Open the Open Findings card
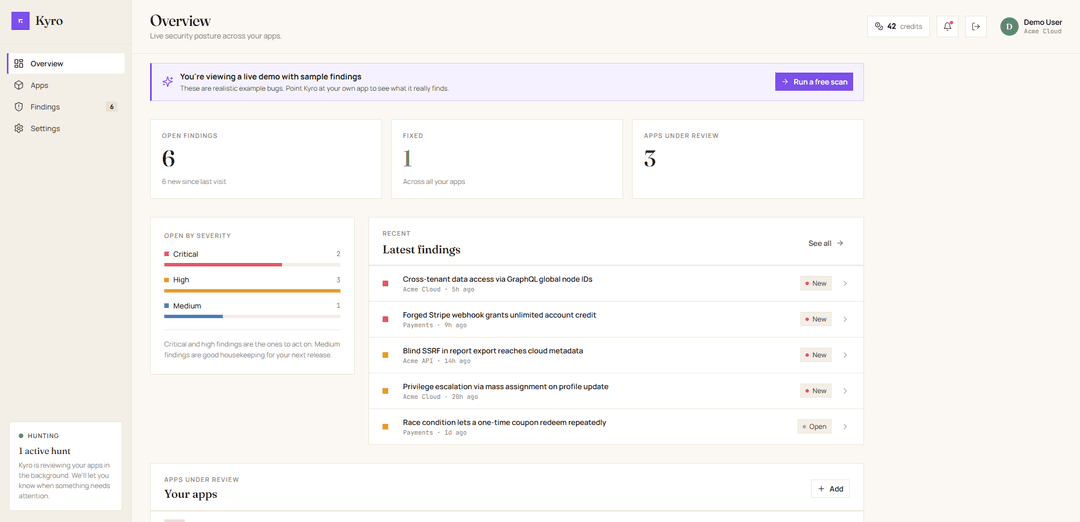 266,159
